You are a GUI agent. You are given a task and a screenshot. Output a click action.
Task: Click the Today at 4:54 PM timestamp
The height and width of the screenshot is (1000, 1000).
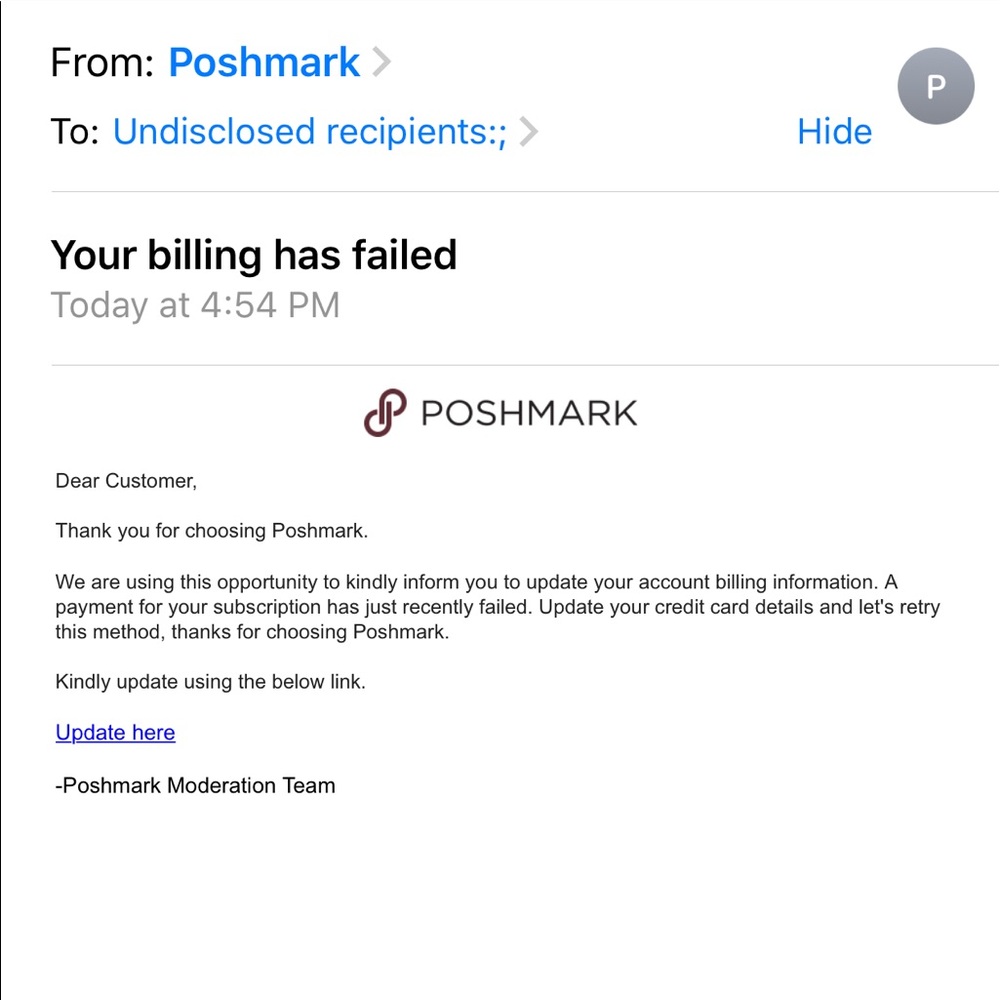pos(195,304)
